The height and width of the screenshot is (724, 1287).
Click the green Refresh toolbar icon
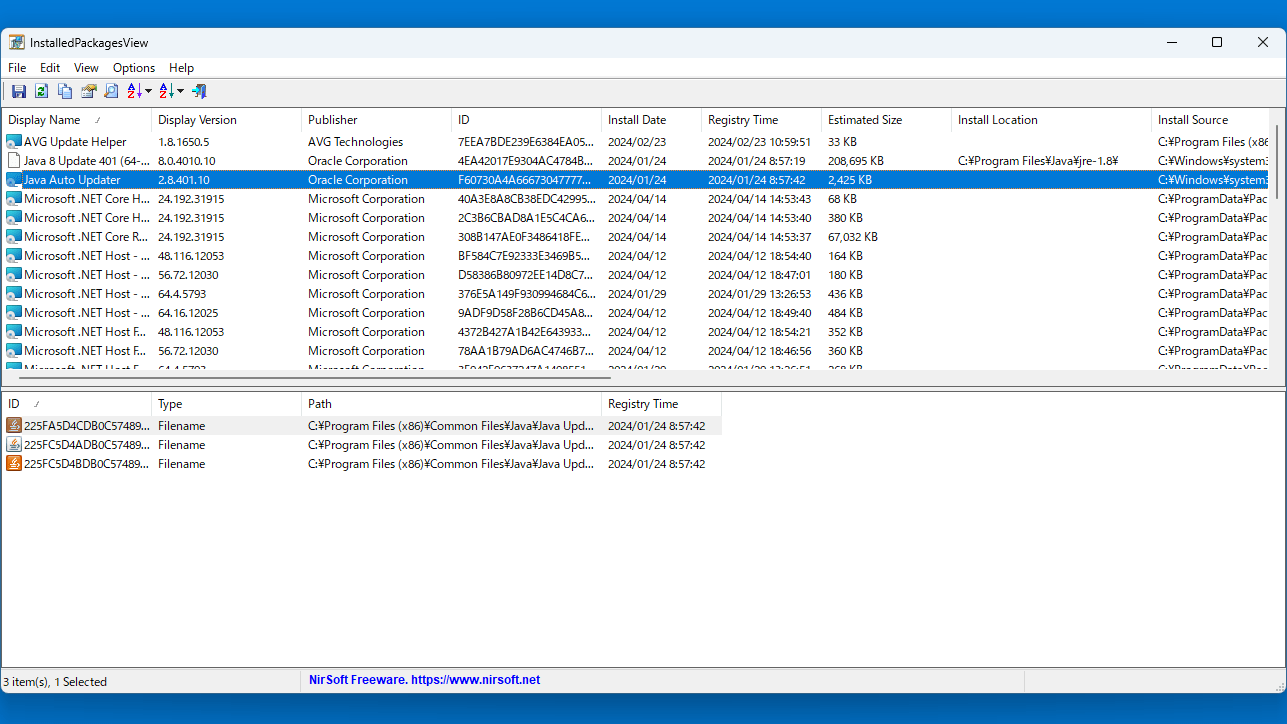[x=41, y=91]
